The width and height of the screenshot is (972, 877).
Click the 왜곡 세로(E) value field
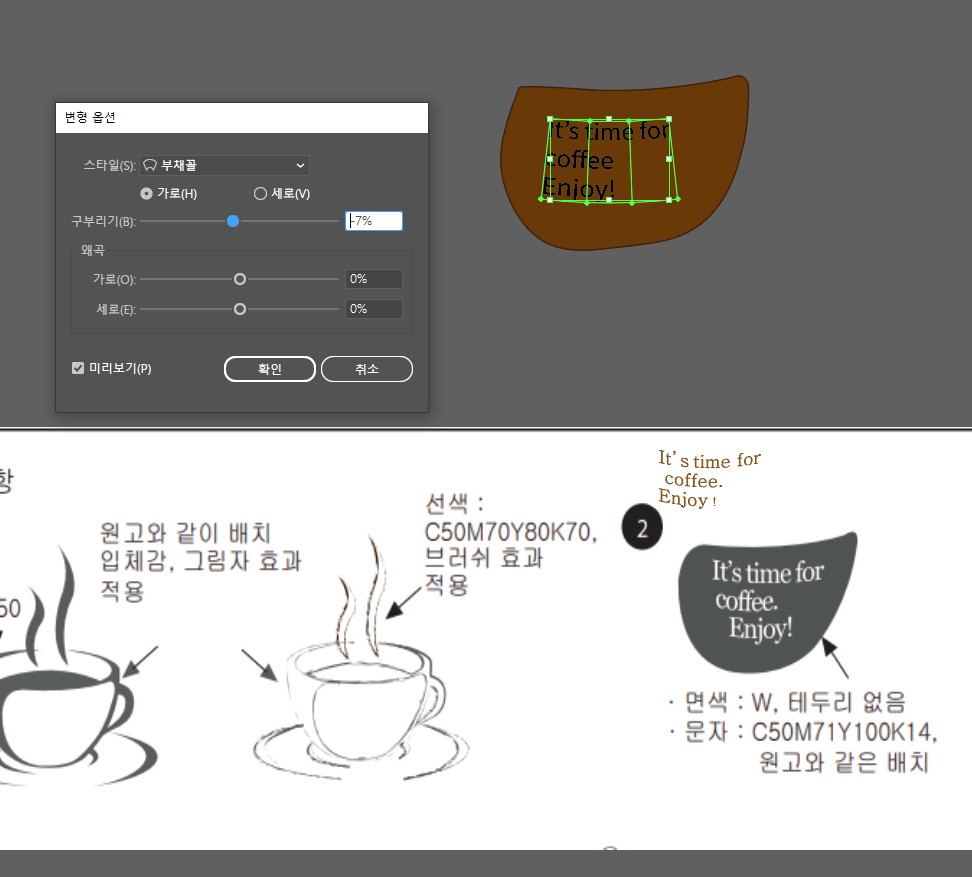tap(374, 309)
